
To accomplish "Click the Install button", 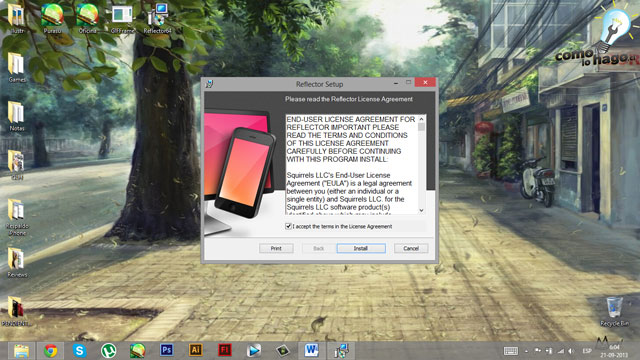I will tap(361, 248).
